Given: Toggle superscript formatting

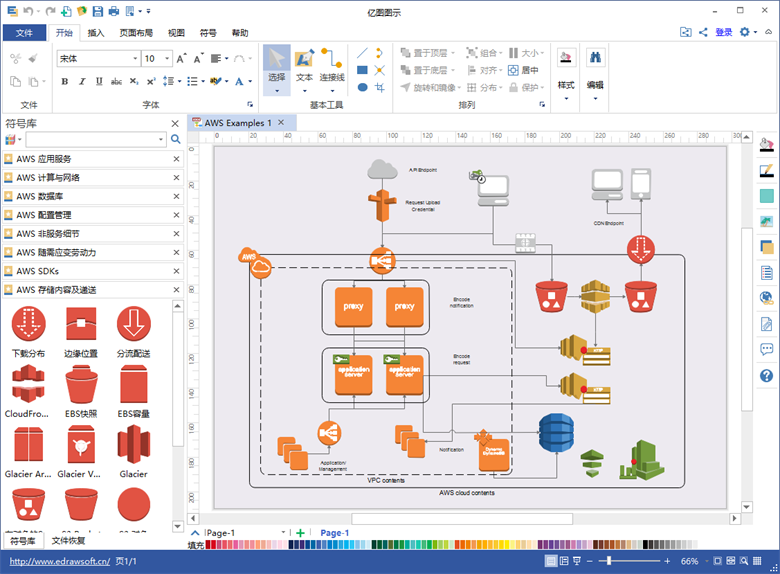Looking at the screenshot, I should (x=151, y=82).
